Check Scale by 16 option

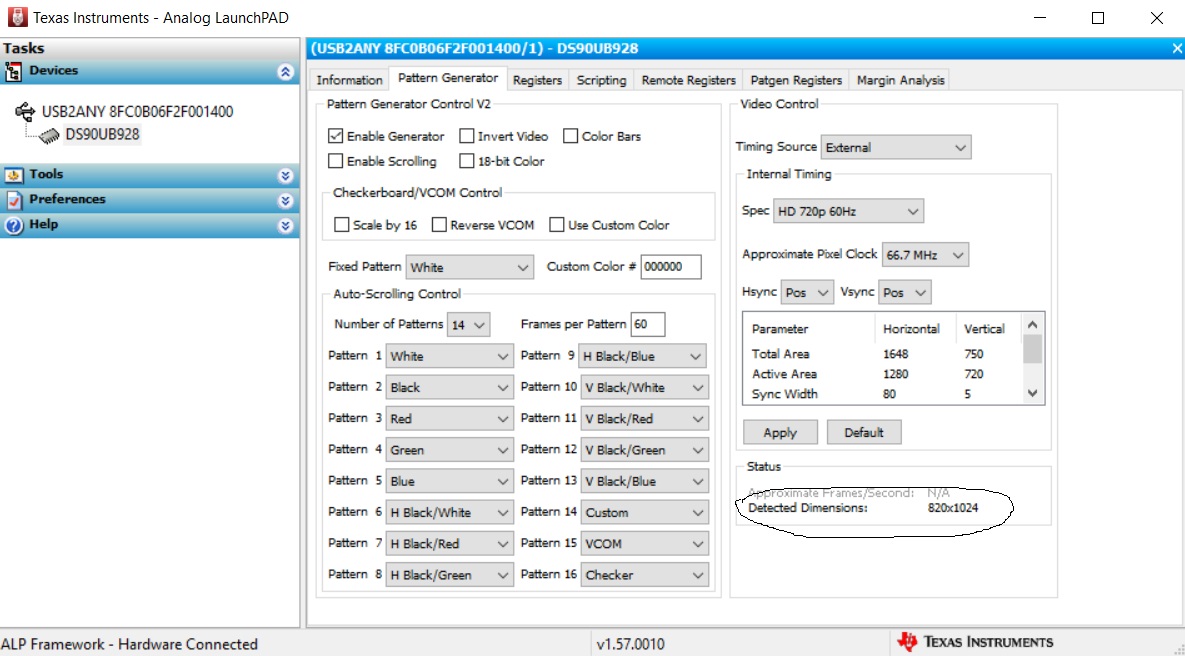(342, 224)
